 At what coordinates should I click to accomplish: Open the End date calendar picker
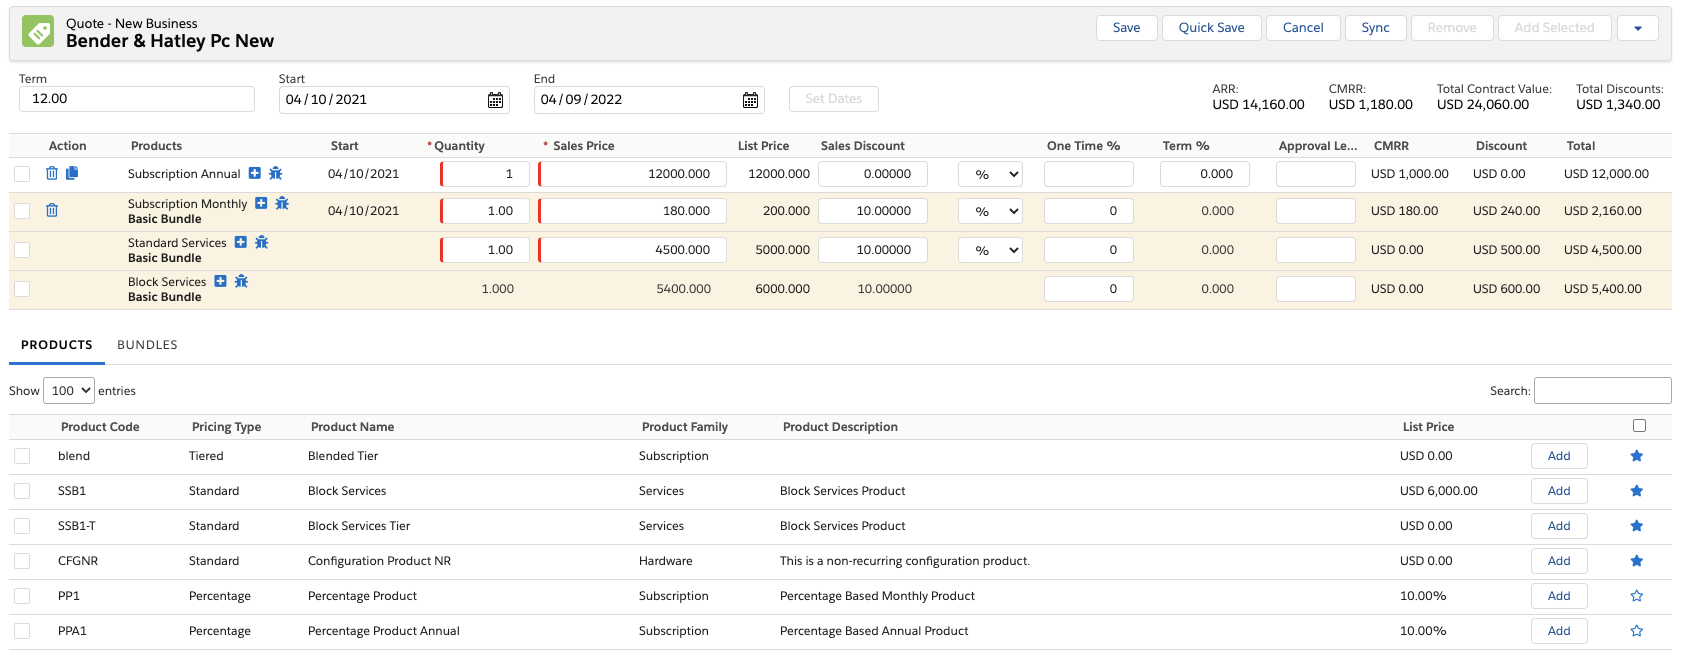750,100
